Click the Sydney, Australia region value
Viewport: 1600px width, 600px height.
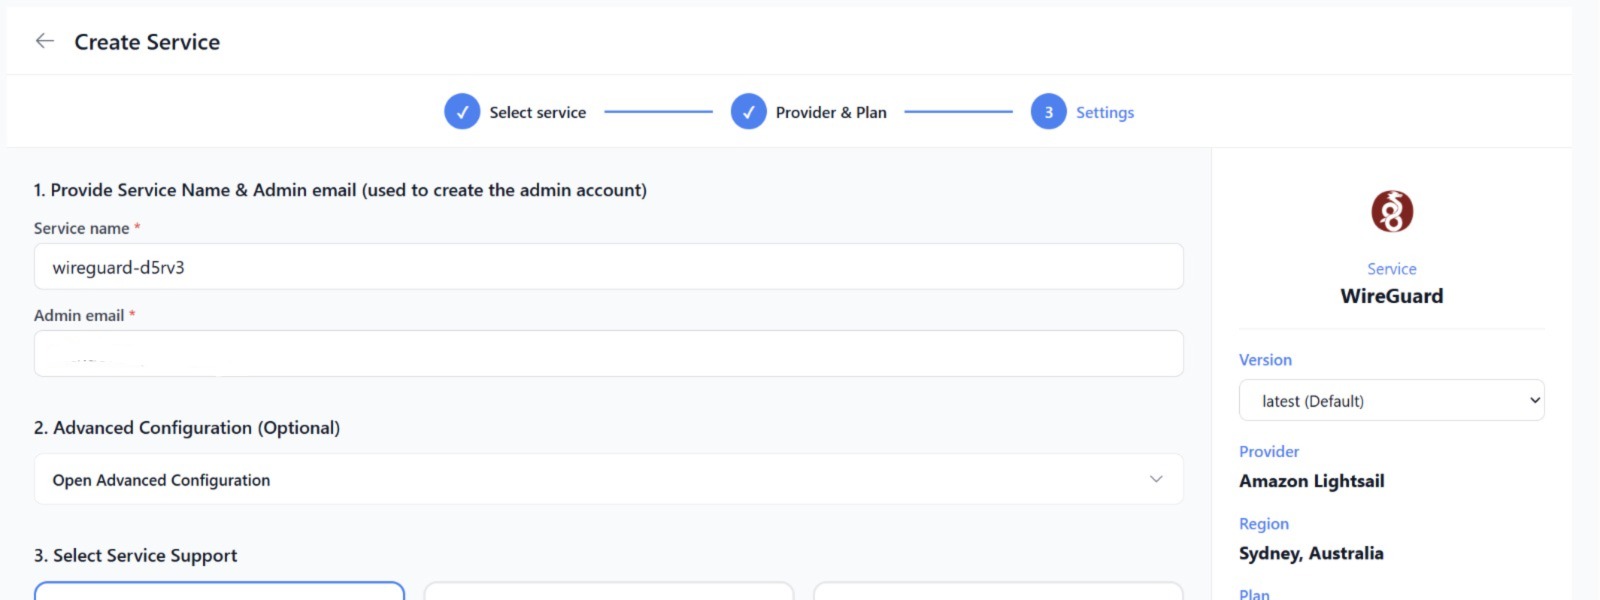click(1311, 553)
